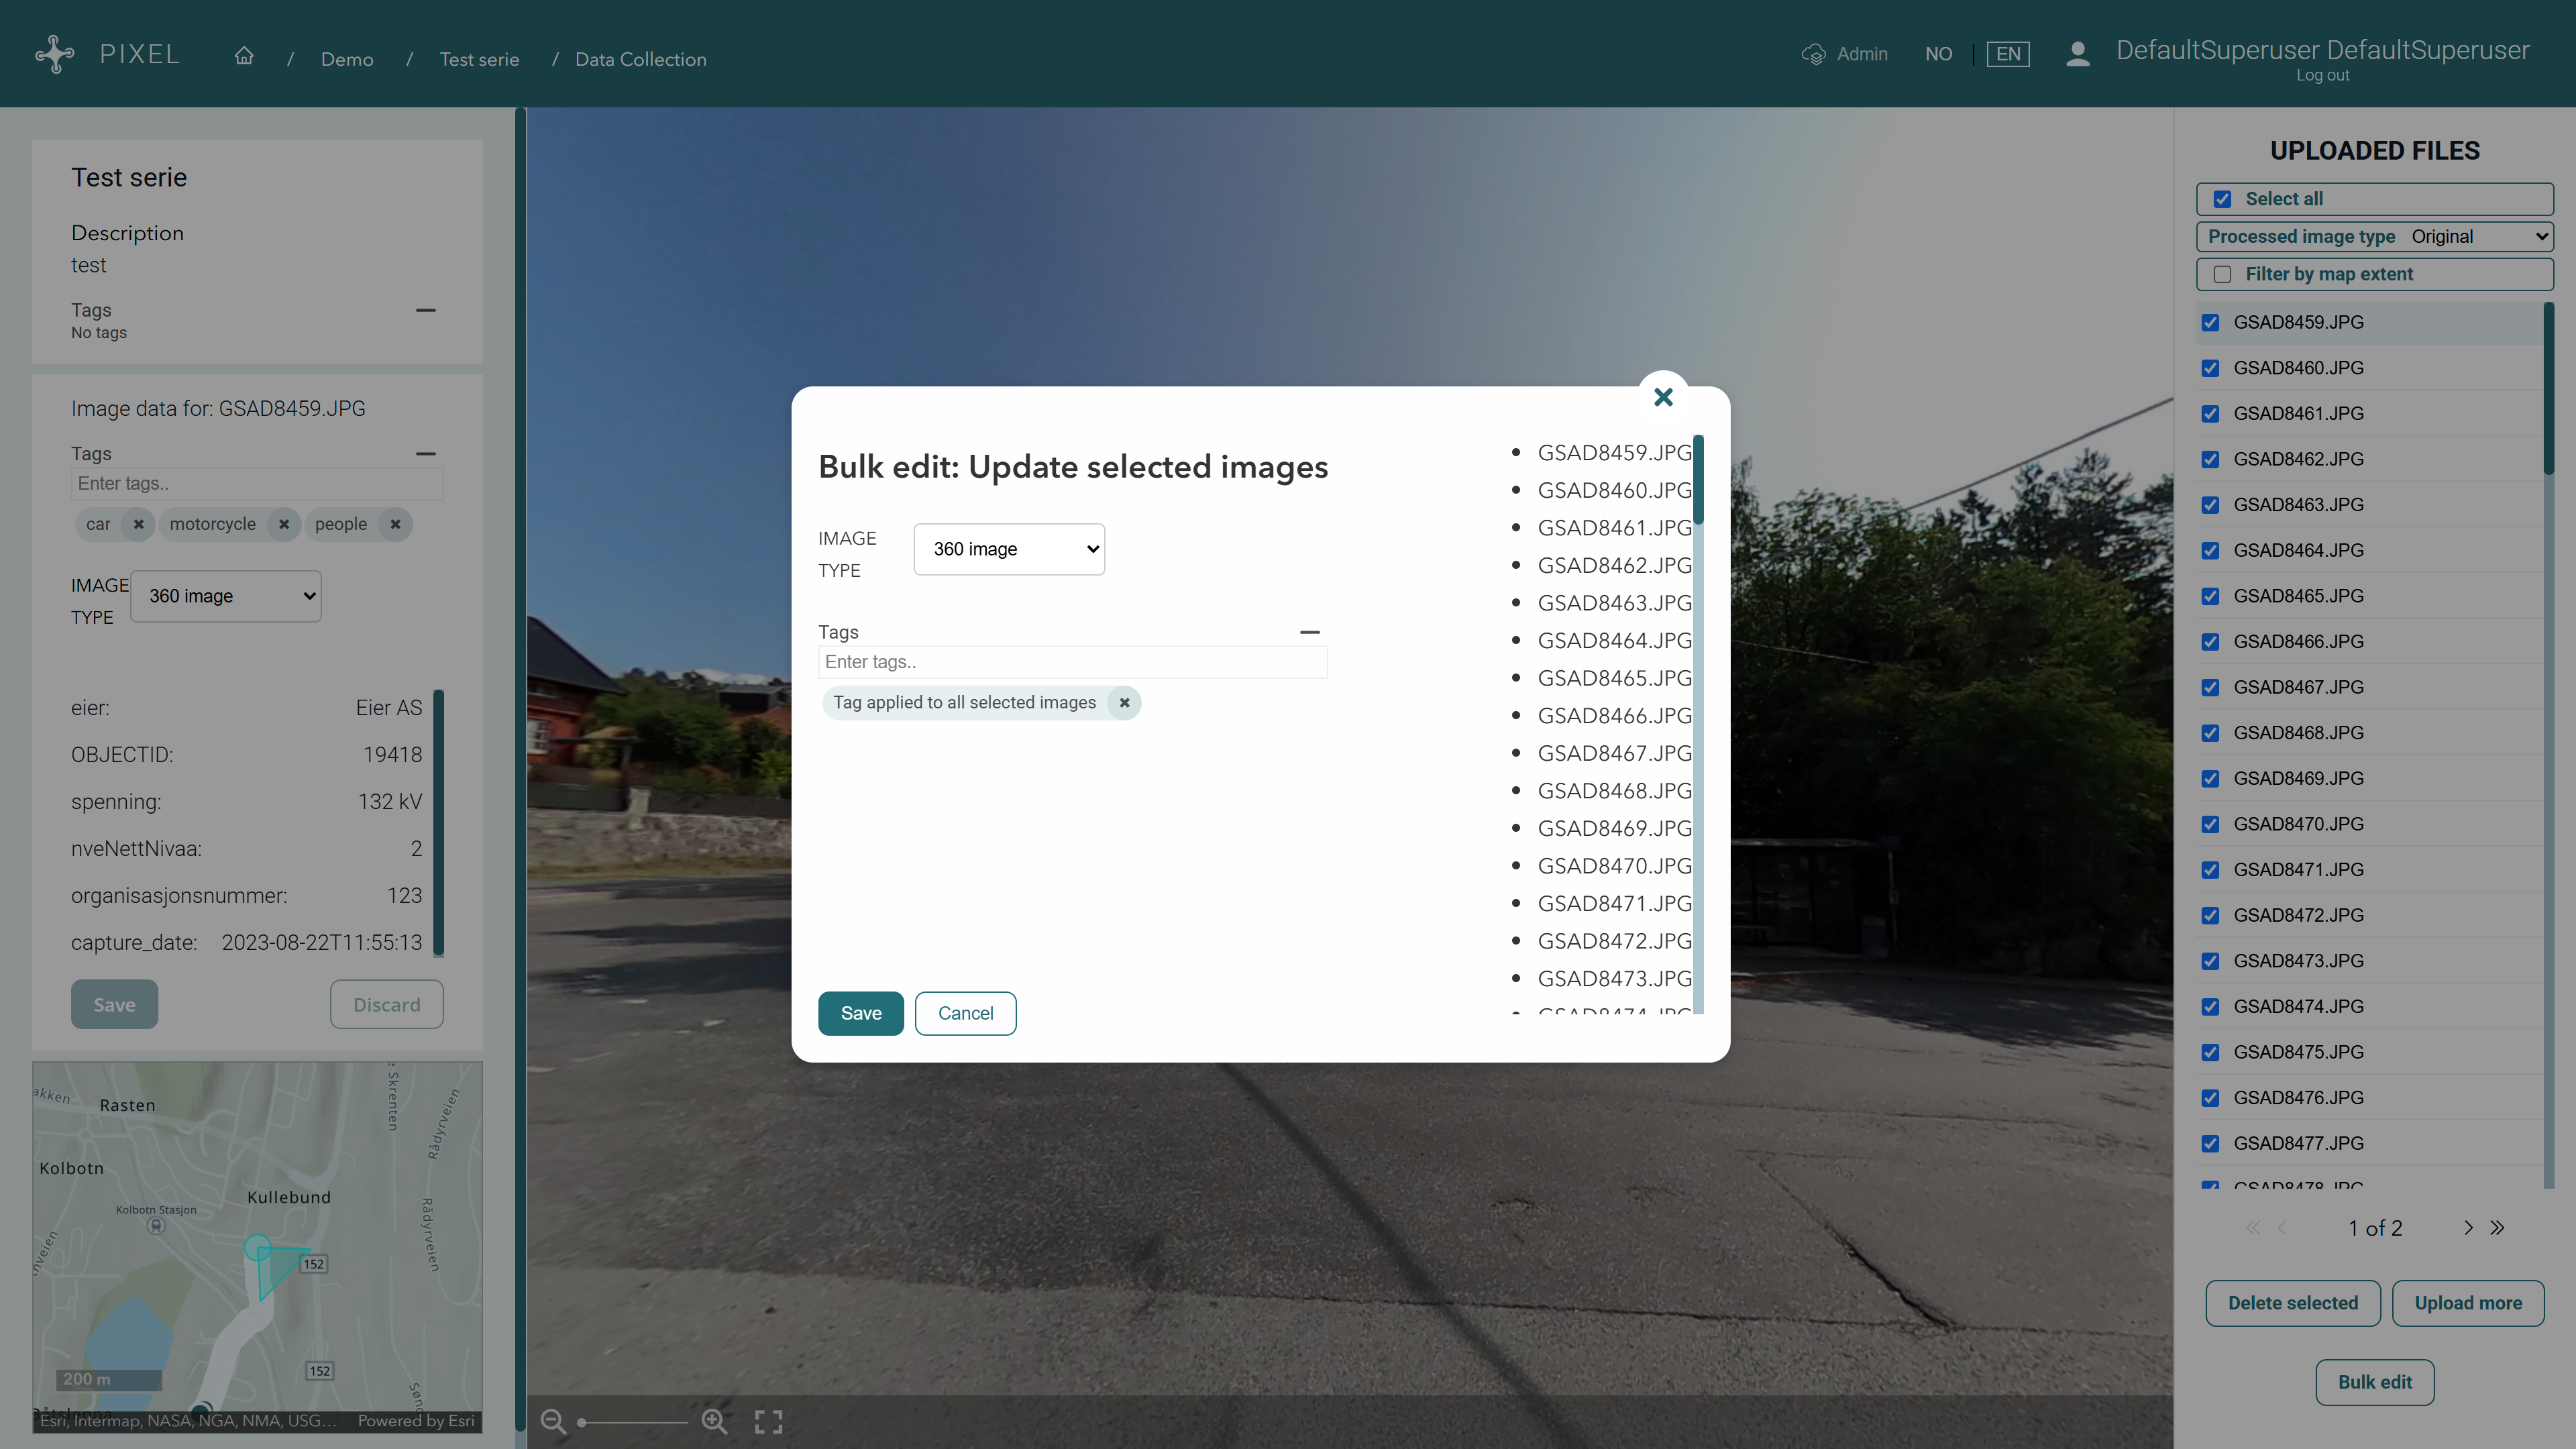This screenshot has width=2576, height=1449.
Task: Click the home icon in breadcrumb
Action: pyautogui.click(x=244, y=57)
